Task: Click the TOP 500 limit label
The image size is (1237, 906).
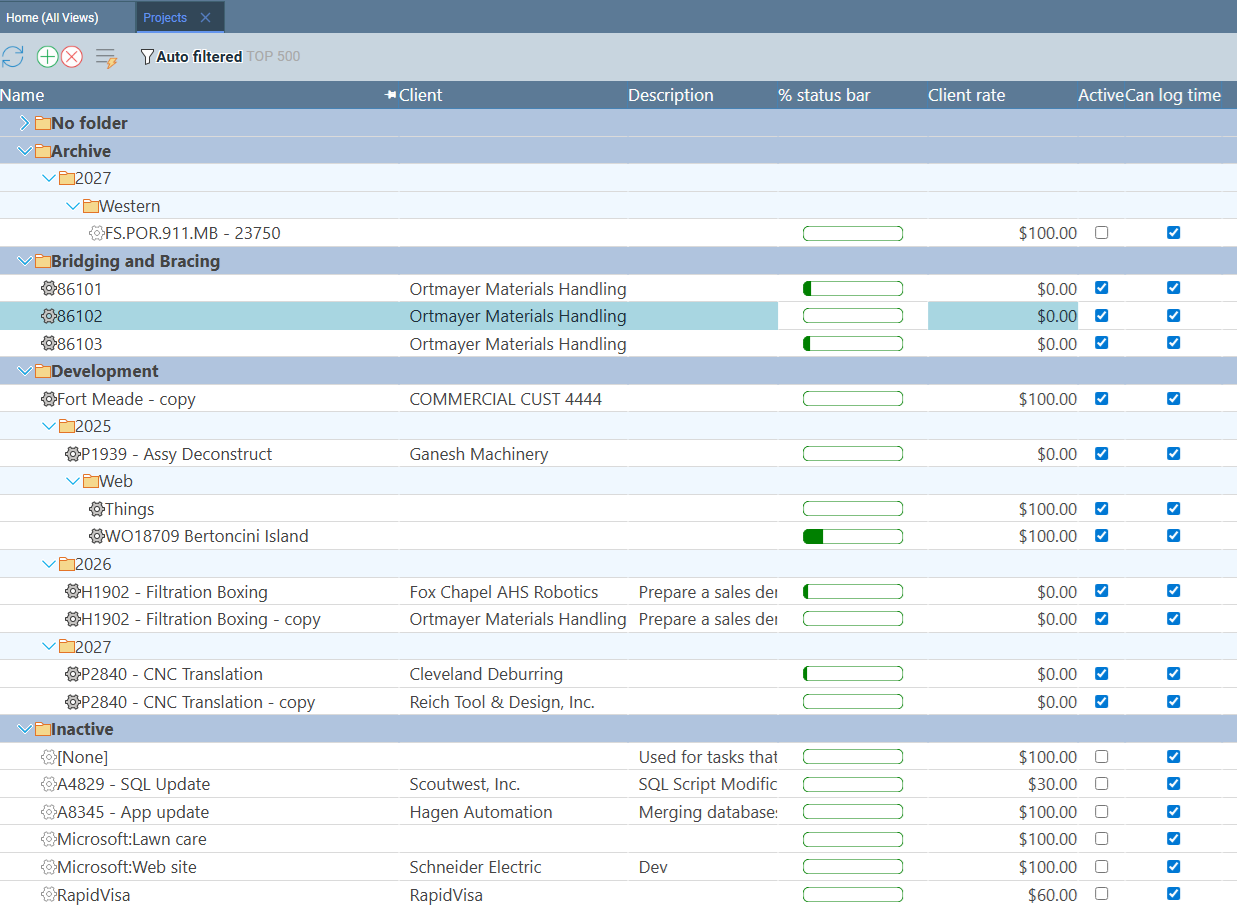Action: point(273,57)
